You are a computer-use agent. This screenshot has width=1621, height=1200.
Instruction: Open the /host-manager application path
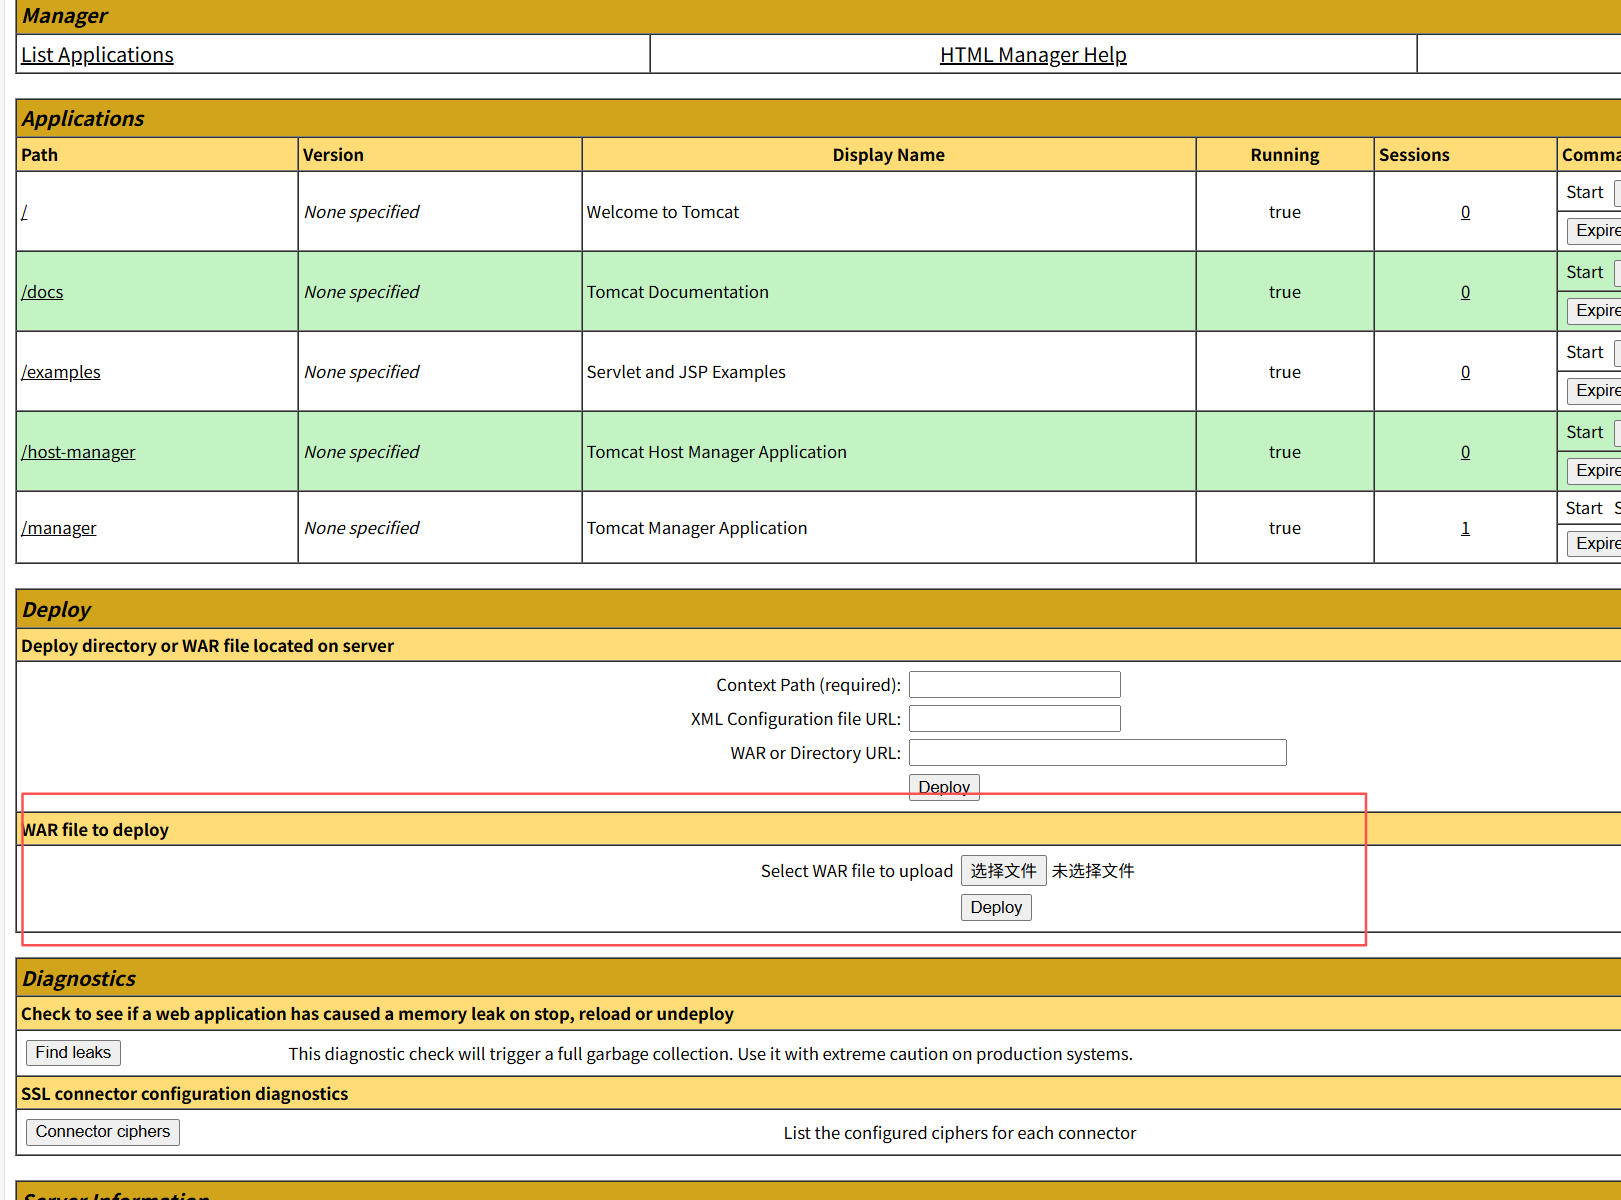coord(78,452)
